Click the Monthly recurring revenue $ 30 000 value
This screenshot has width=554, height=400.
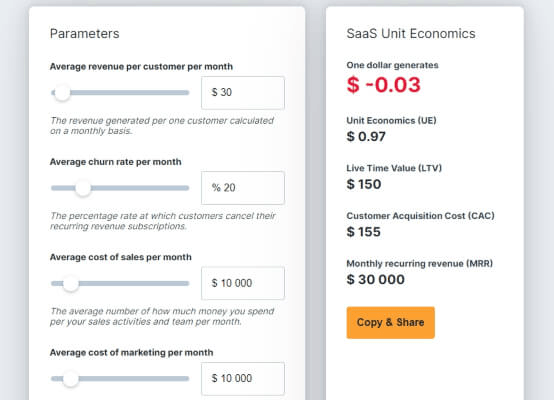tap(376, 280)
